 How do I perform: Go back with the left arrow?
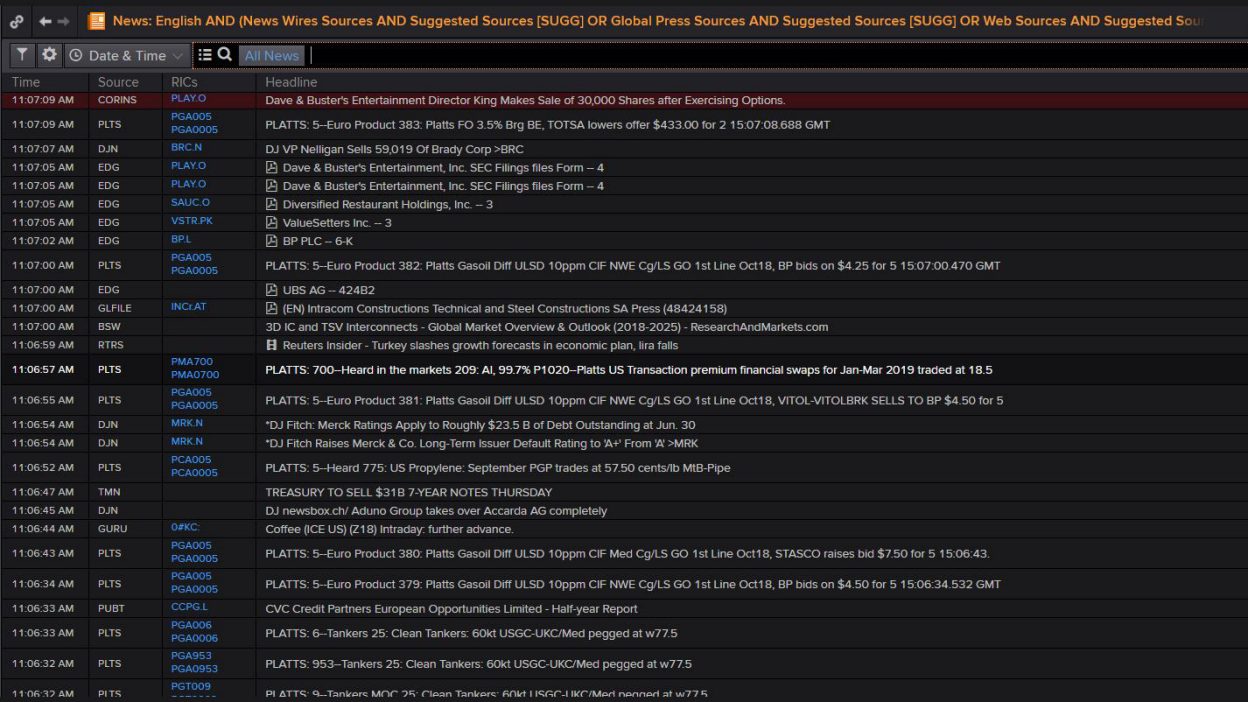pyautogui.click(x=45, y=21)
